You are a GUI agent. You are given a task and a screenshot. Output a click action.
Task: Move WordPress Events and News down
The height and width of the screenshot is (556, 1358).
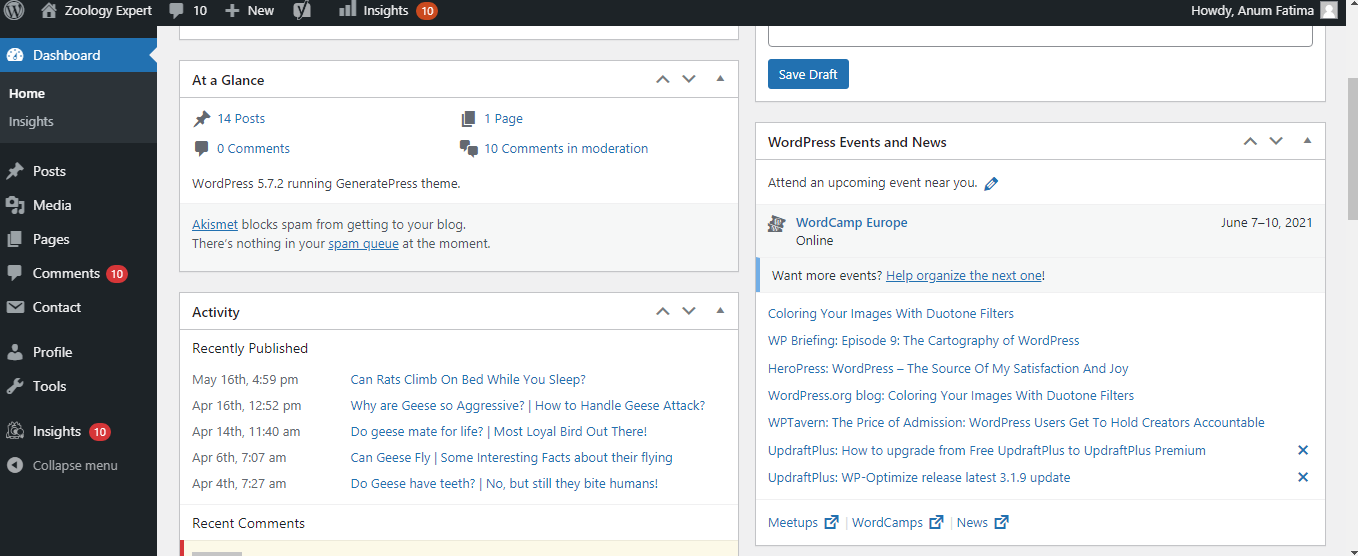coord(1276,142)
